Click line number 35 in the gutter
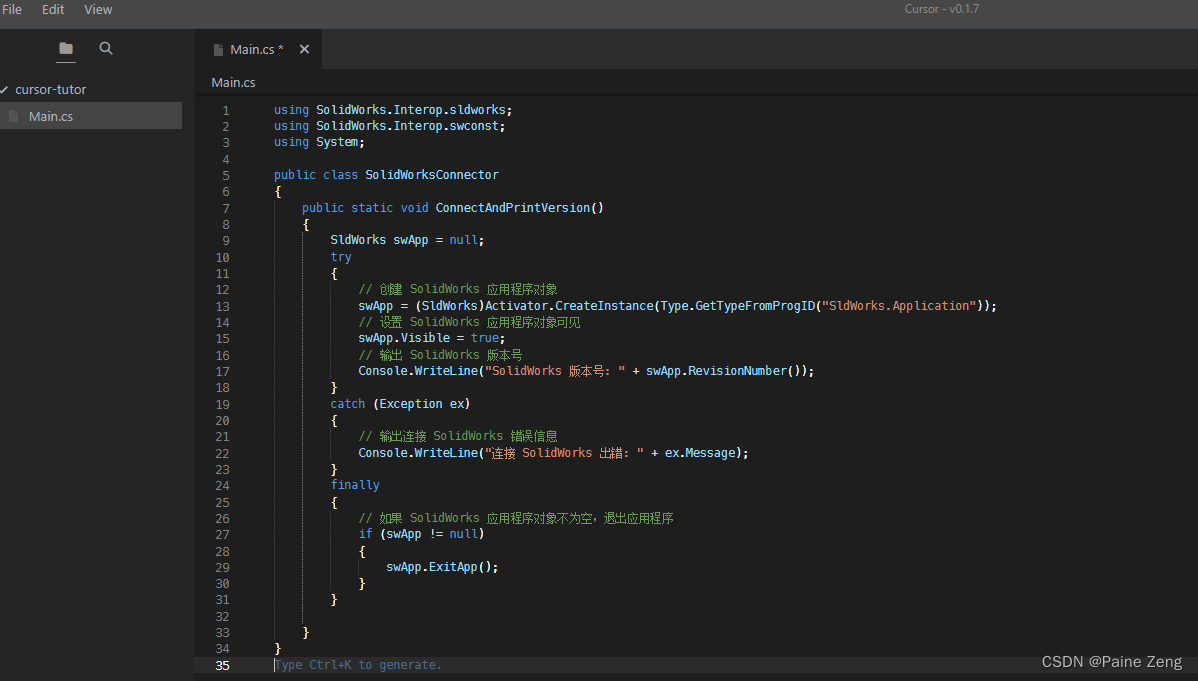 222,666
